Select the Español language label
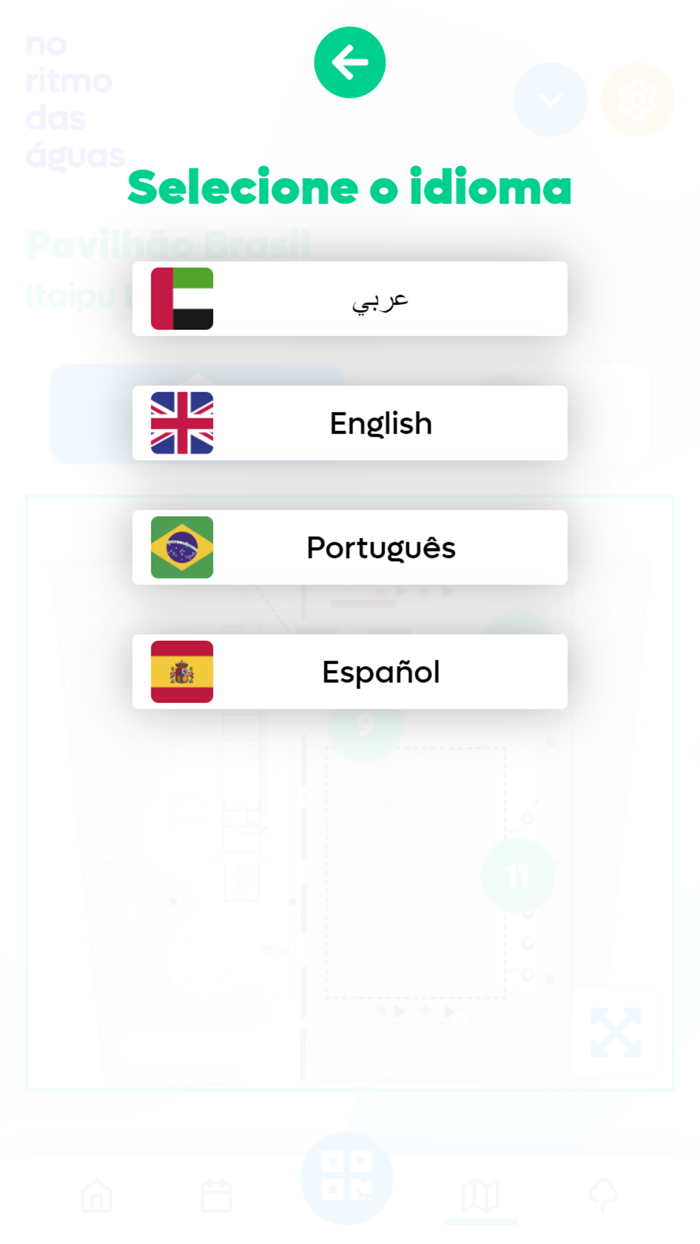 [381, 672]
